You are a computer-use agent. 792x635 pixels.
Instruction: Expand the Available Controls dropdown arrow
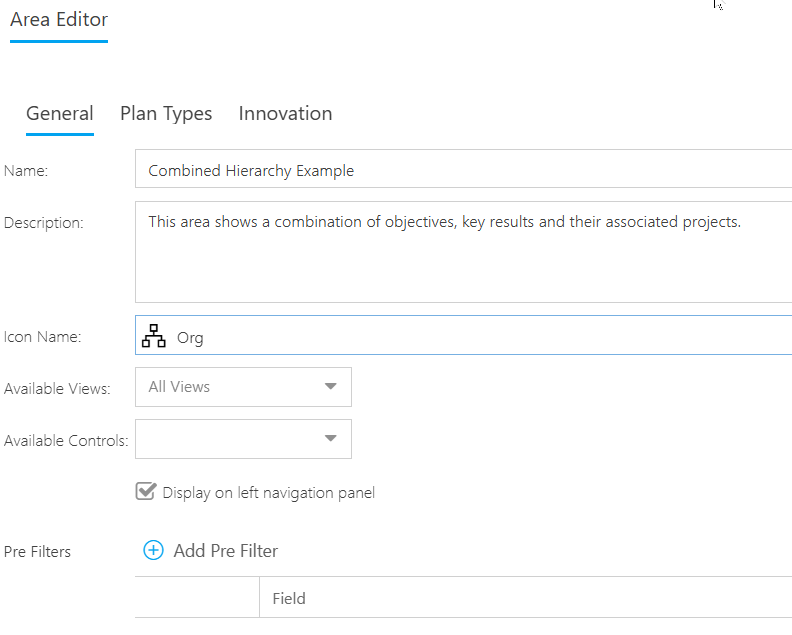click(x=330, y=438)
